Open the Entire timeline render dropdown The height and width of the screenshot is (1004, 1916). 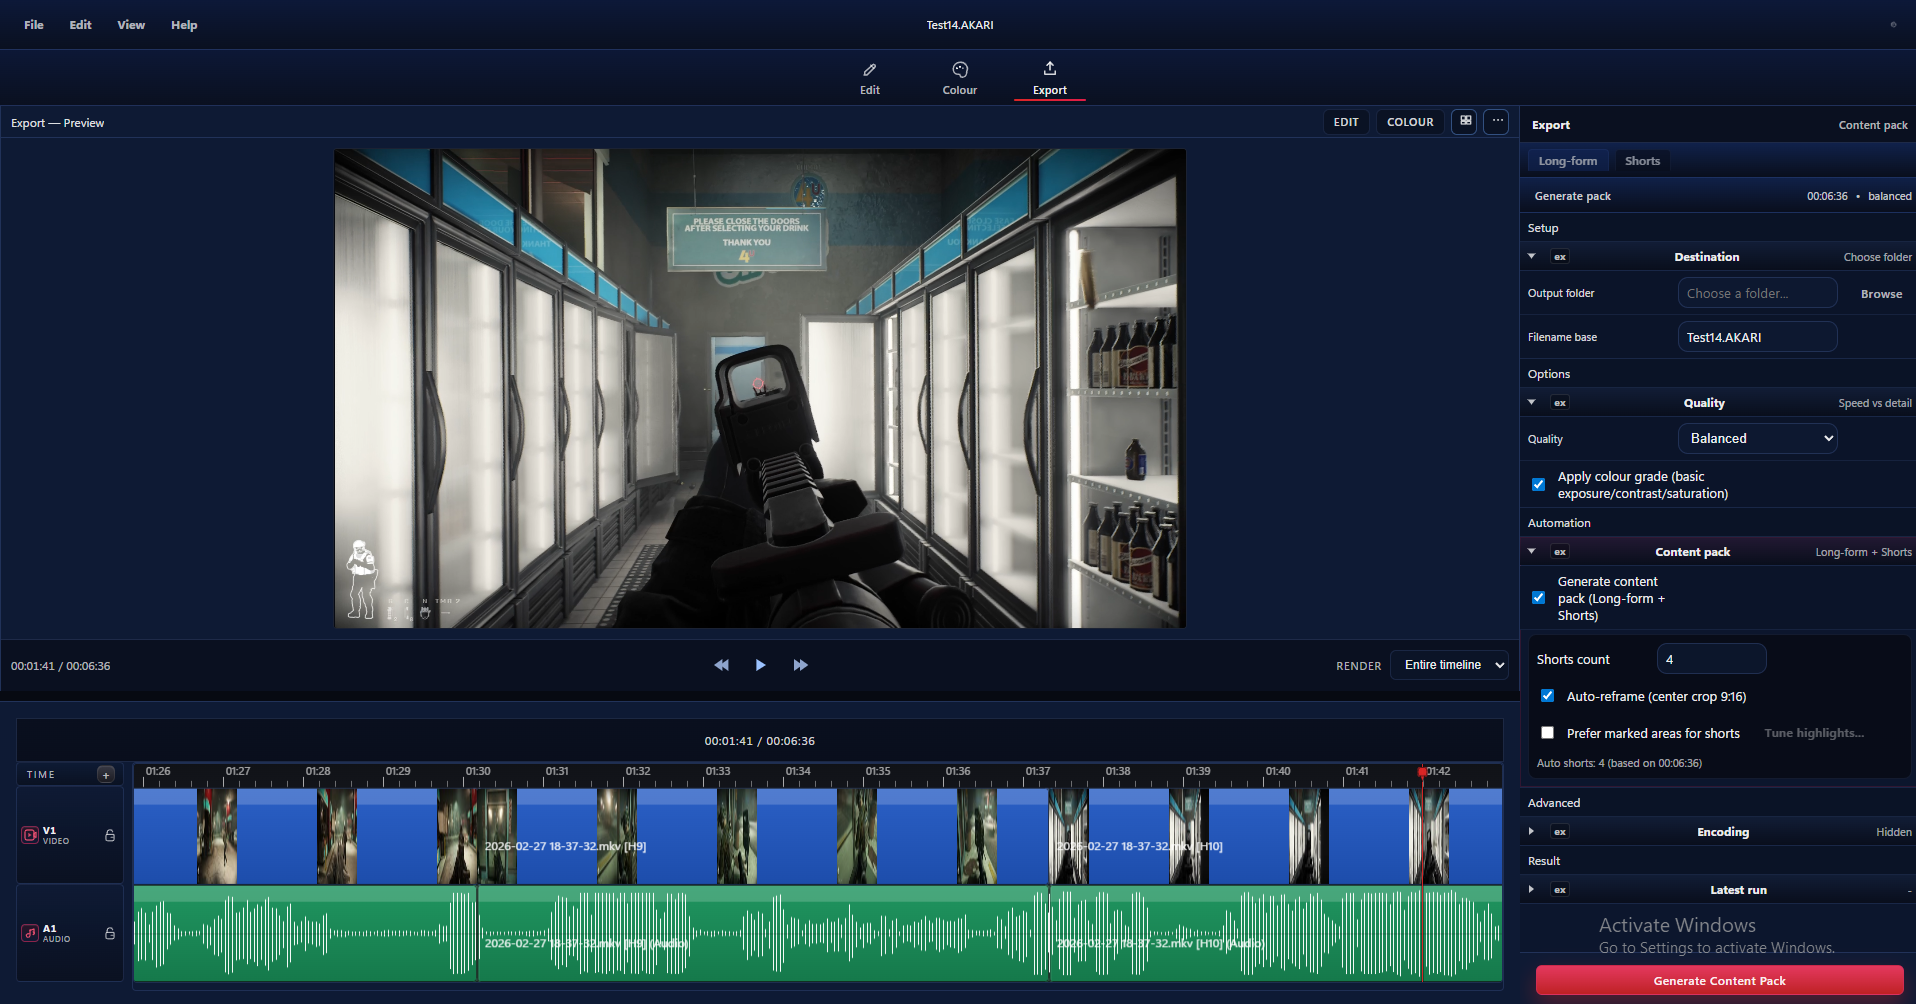[x=1448, y=664]
